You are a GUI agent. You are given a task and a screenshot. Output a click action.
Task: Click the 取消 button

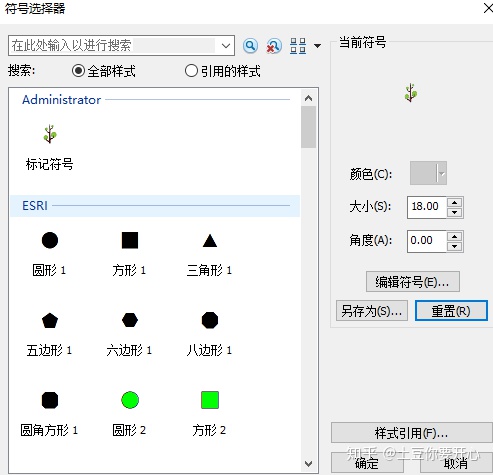coord(456,463)
